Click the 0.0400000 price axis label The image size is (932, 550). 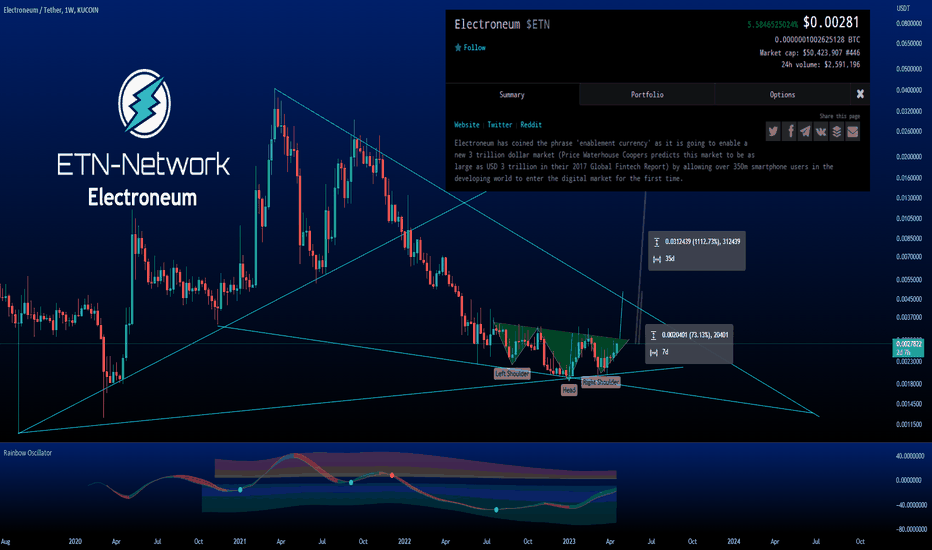point(909,90)
